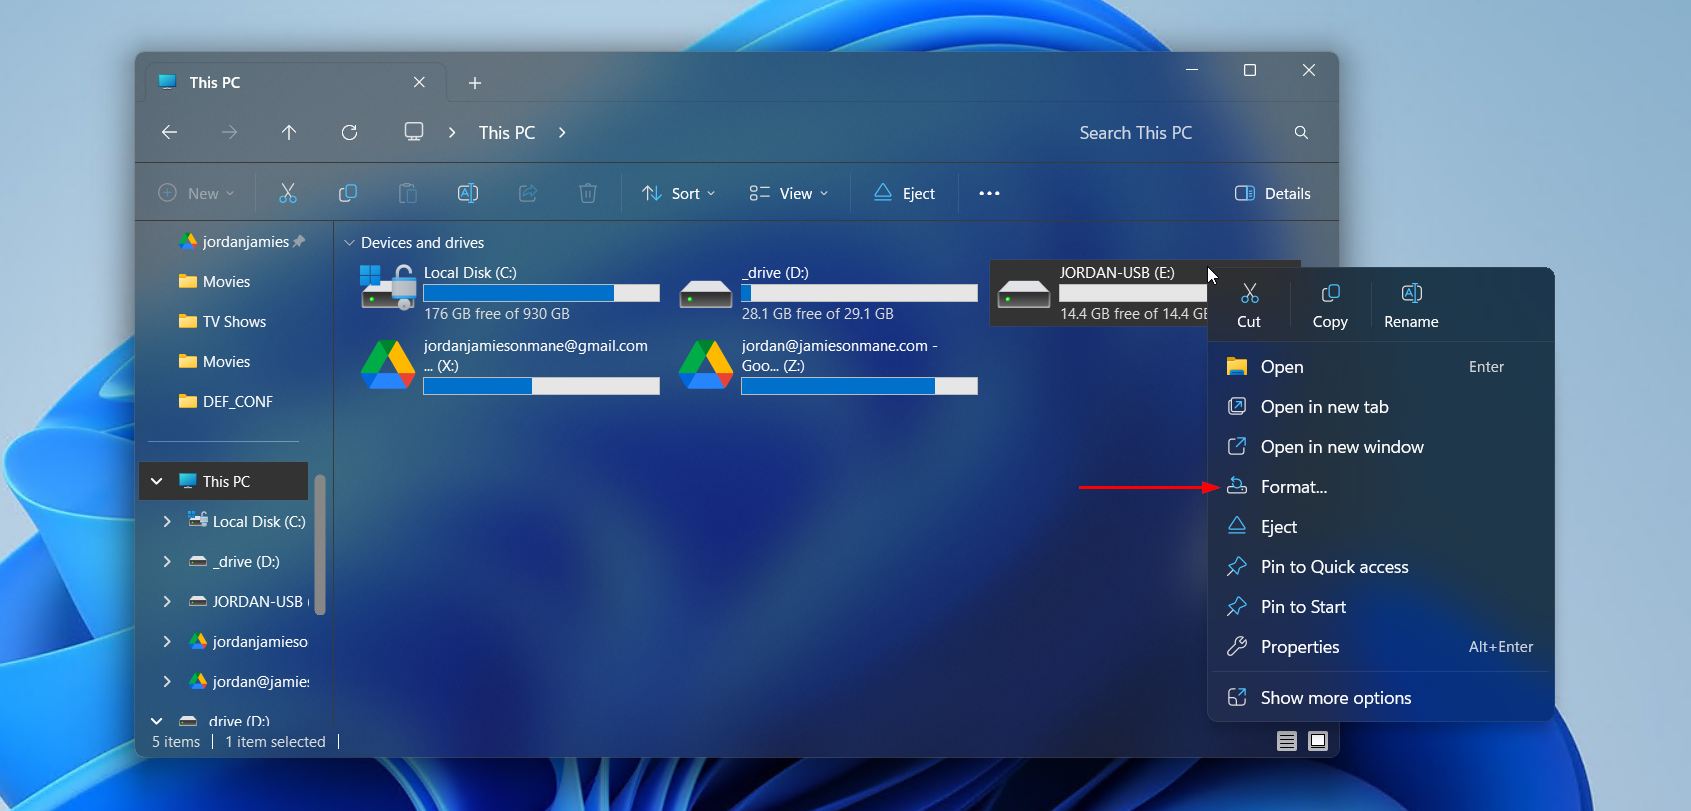Screen dimensions: 1691x811
Task: Choose Eject from context menu
Action: coord(1381,526)
